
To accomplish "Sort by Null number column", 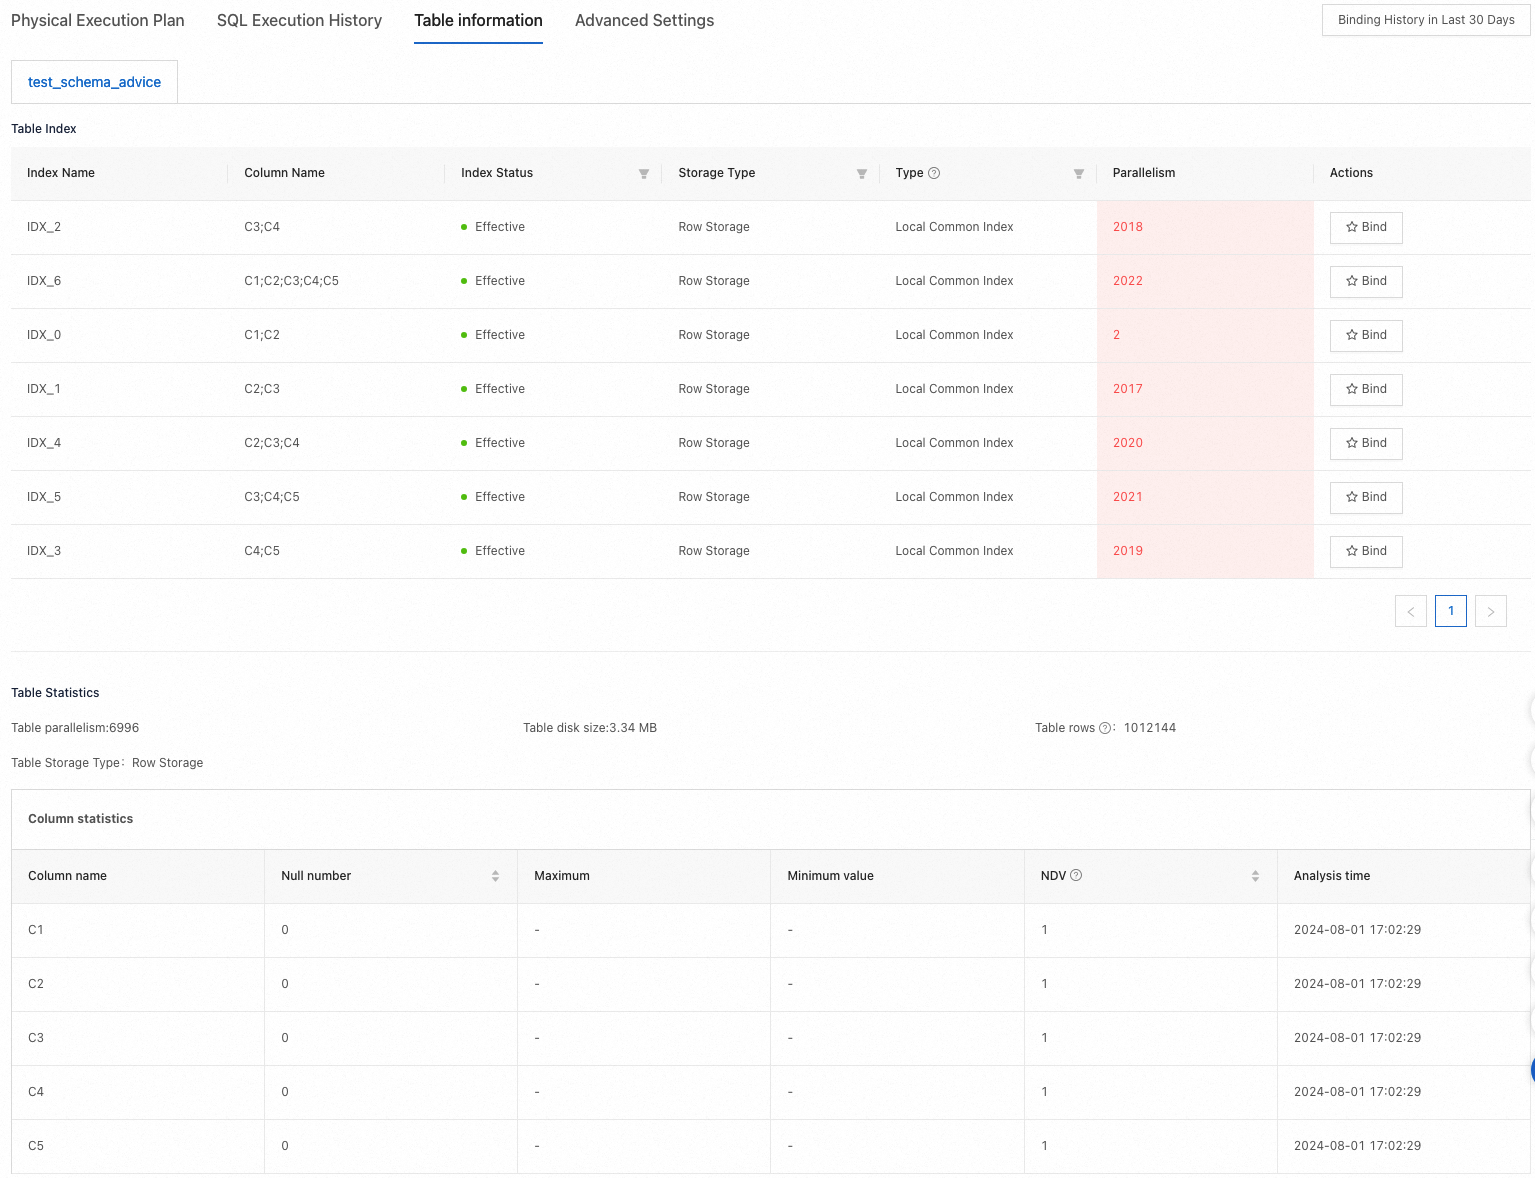I will tap(495, 876).
